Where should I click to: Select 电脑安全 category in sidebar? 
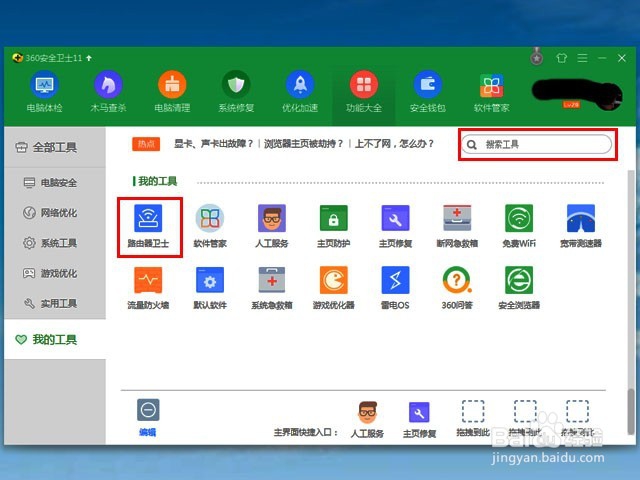click(55, 182)
